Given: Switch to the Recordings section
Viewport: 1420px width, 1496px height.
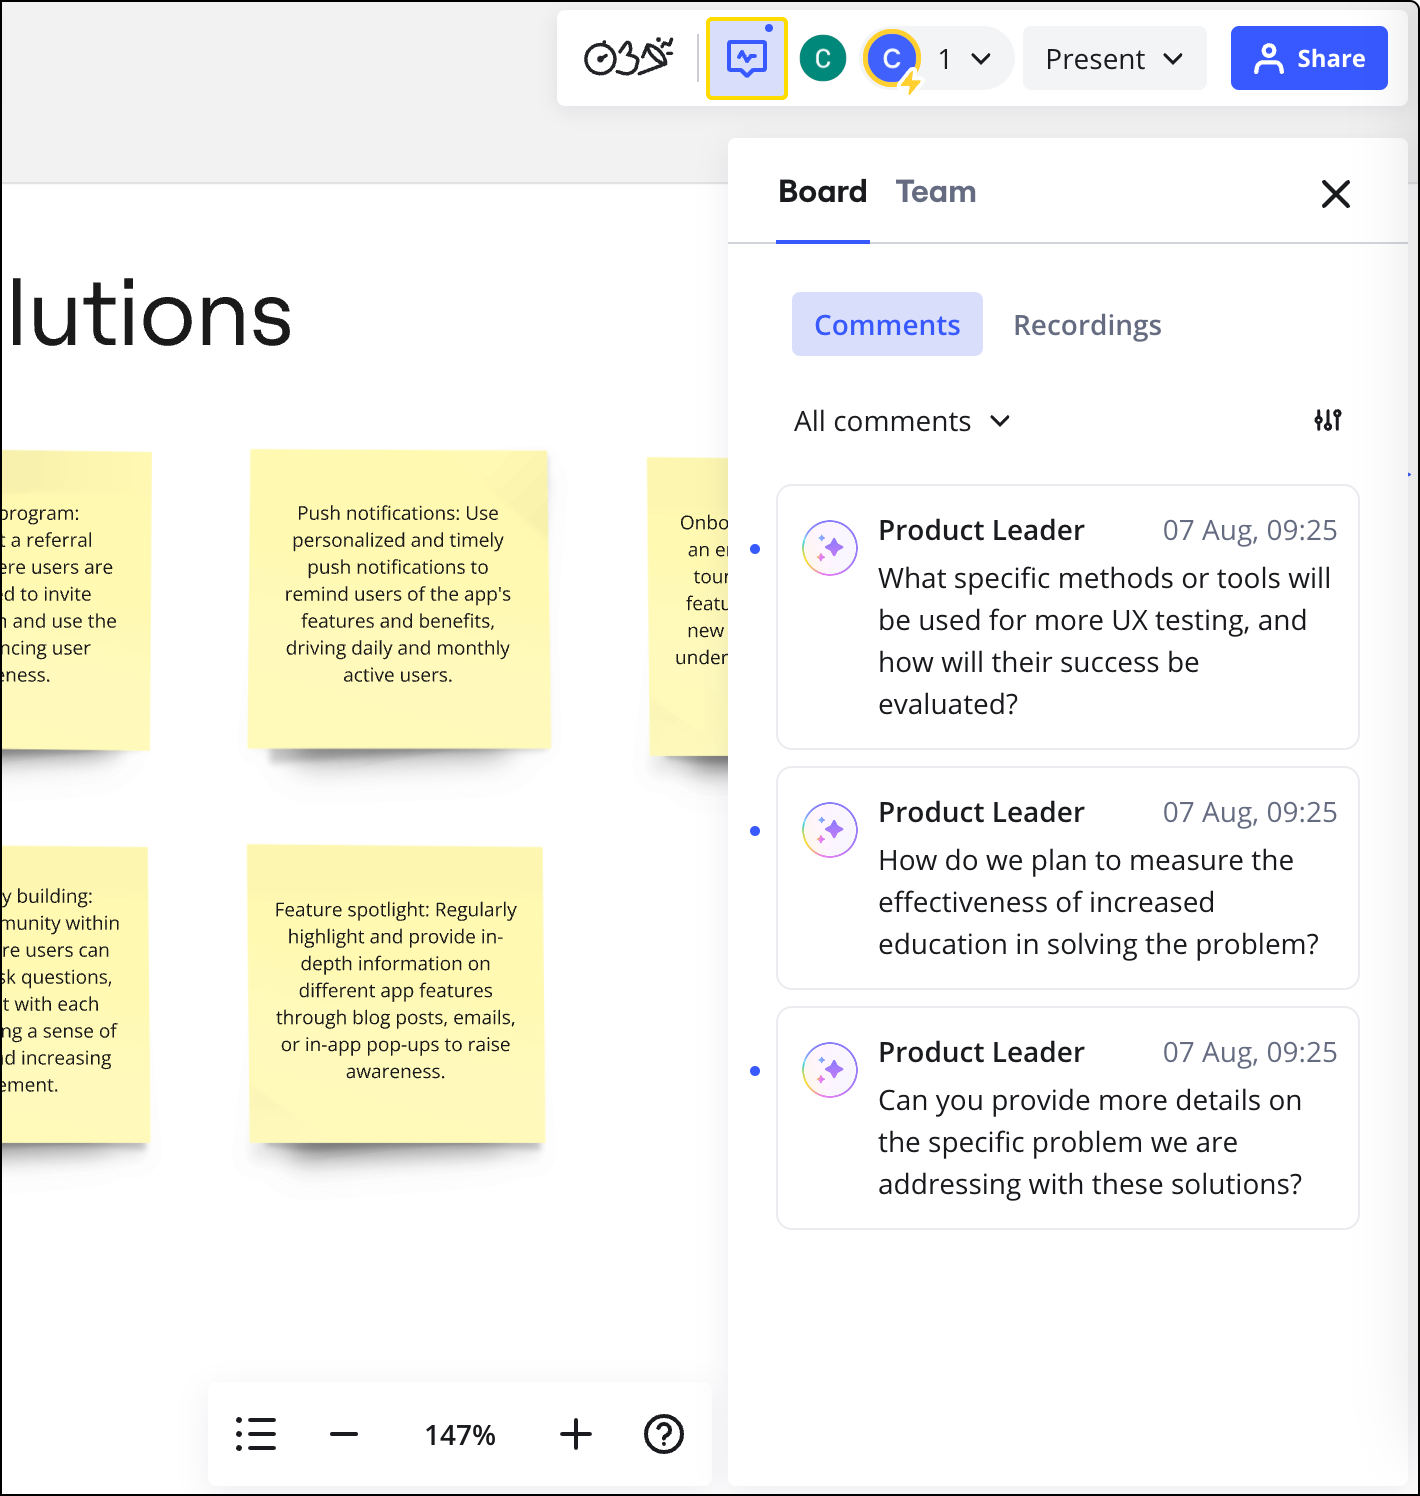Looking at the screenshot, I should click(1087, 325).
